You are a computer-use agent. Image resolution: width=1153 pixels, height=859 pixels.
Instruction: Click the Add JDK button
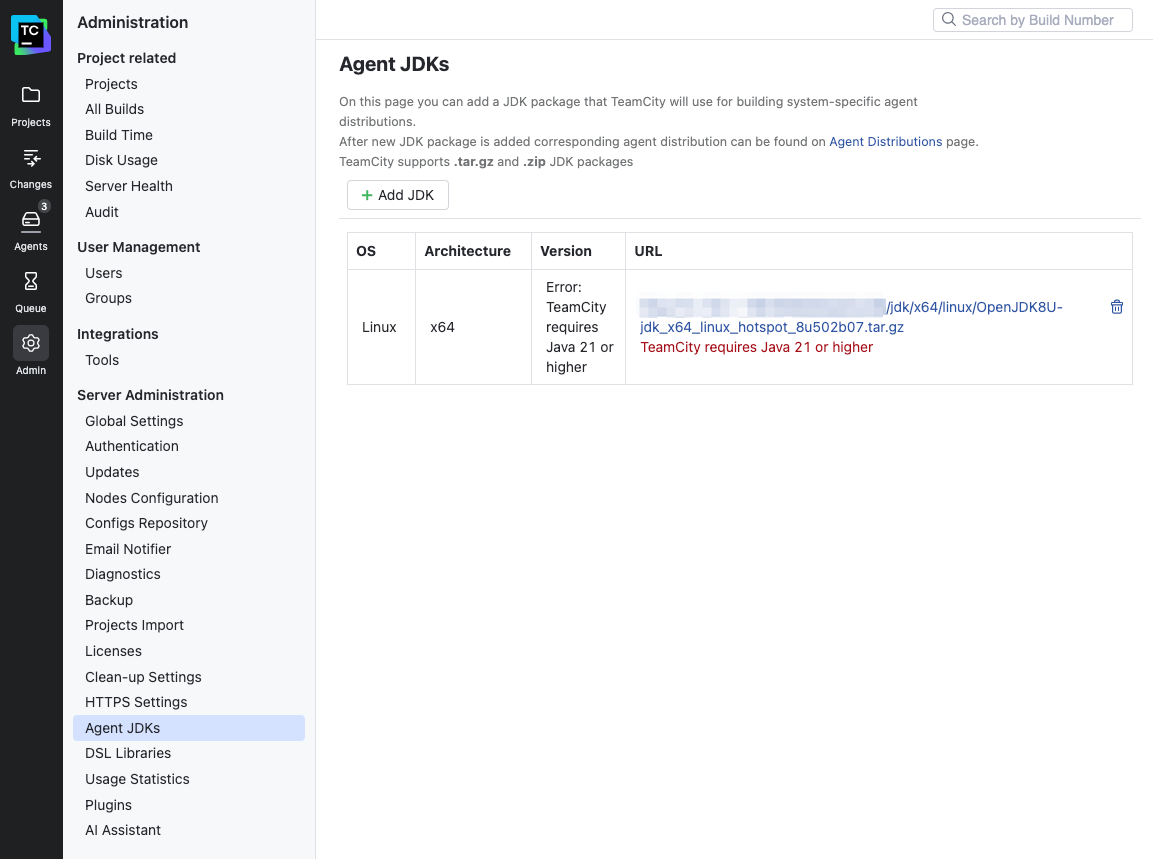398,195
